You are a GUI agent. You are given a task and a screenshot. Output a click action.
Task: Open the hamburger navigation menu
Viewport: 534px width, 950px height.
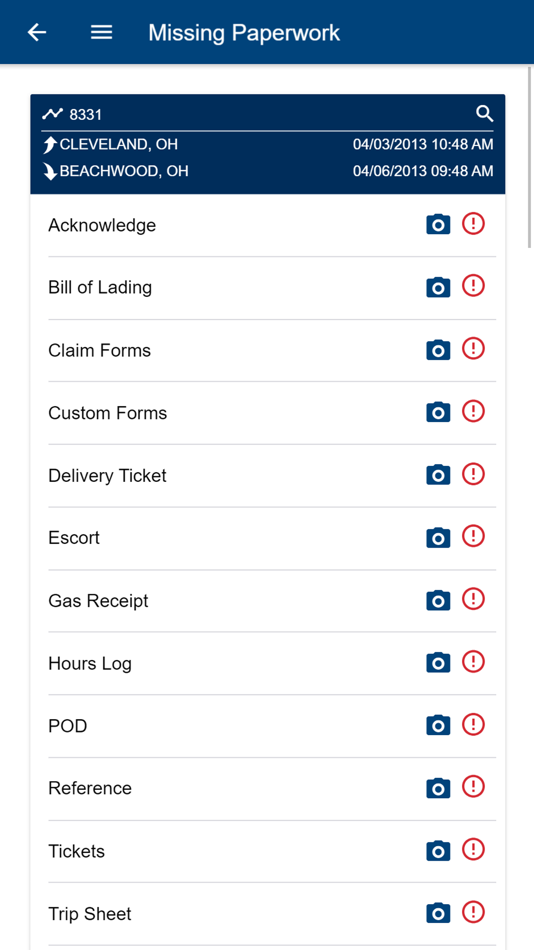click(101, 32)
